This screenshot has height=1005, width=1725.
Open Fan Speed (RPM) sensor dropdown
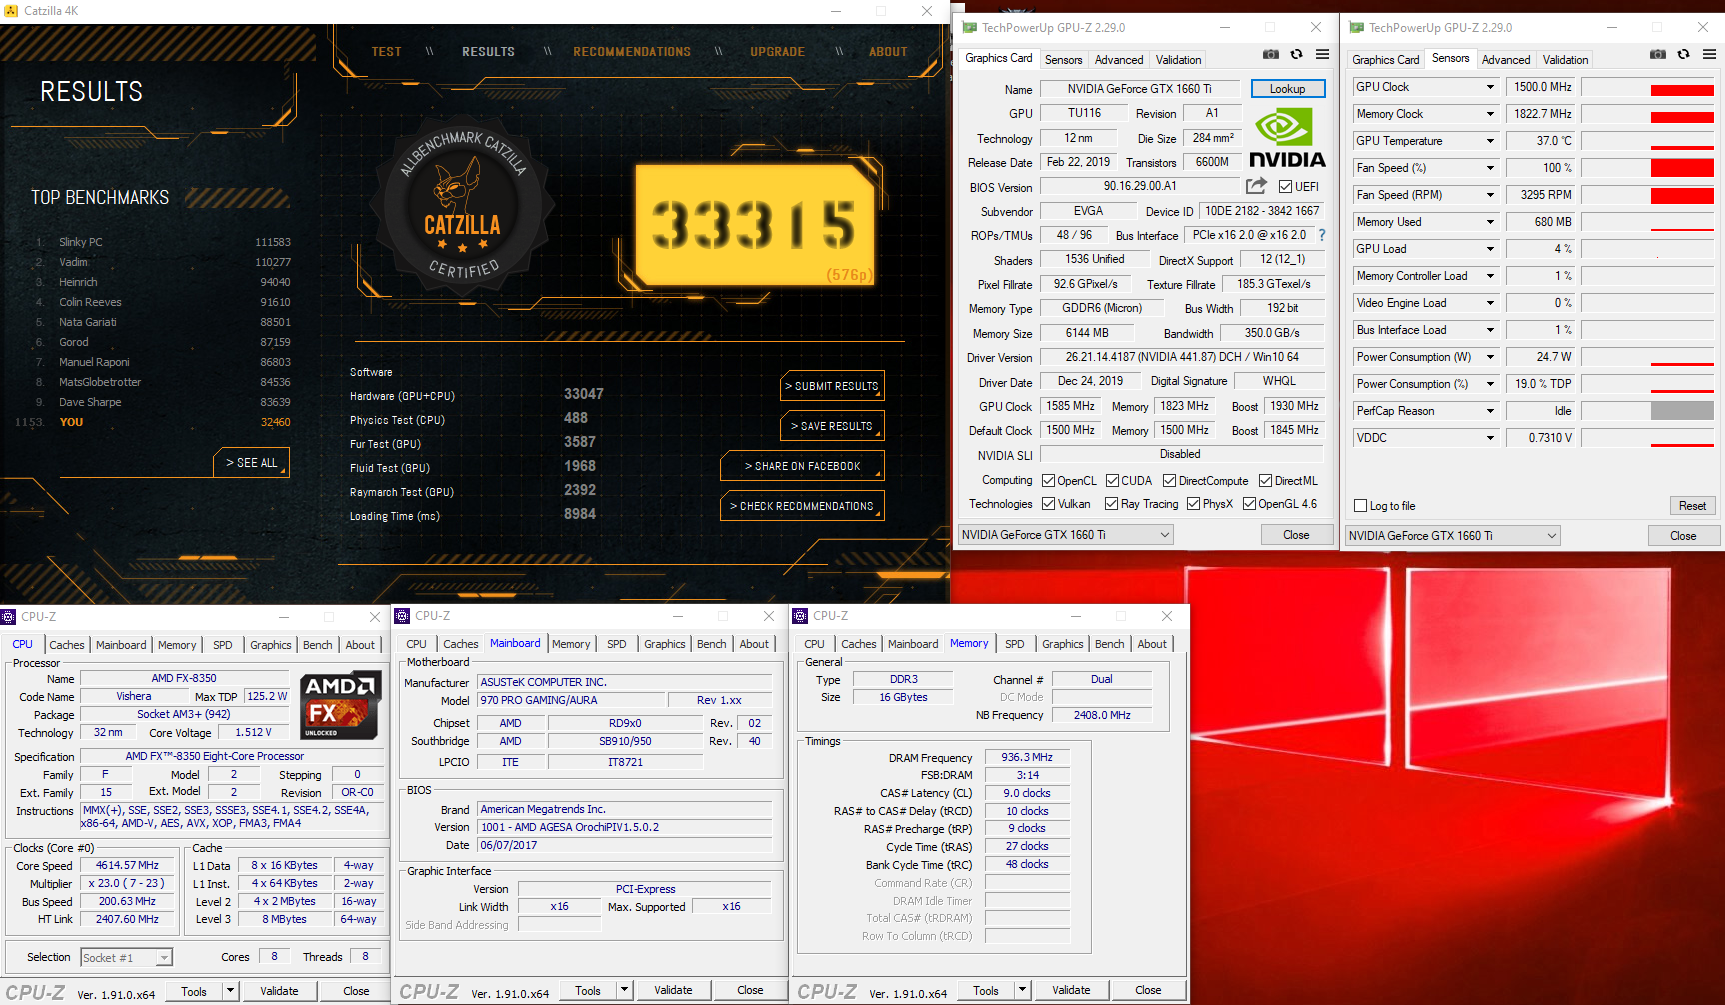(x=1490, y=195)
